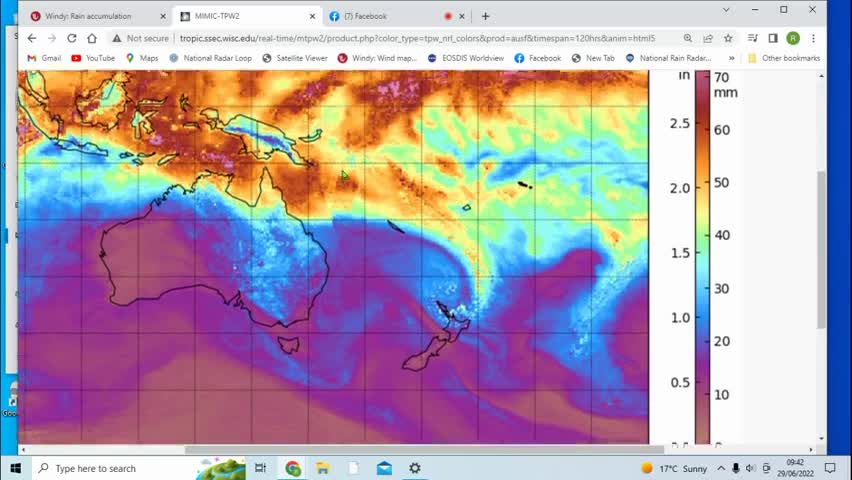The height and width of the screenshot is (480, 852).
Task: Open the page zoom magnifier icon
Action: (x=688, y=38)
